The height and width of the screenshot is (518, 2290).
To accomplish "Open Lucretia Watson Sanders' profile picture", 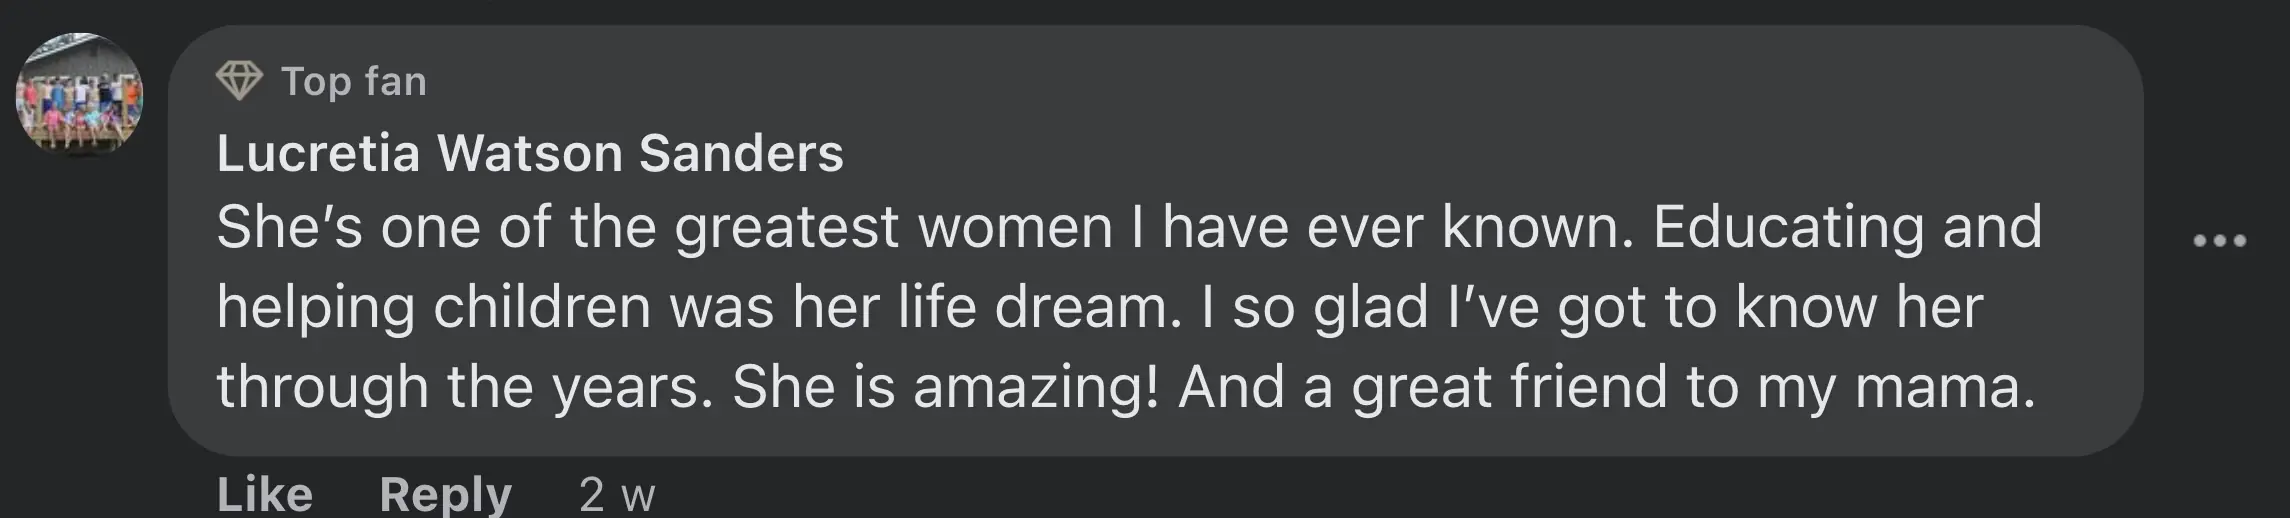I will pyautogui.click(x=79, y=96).
